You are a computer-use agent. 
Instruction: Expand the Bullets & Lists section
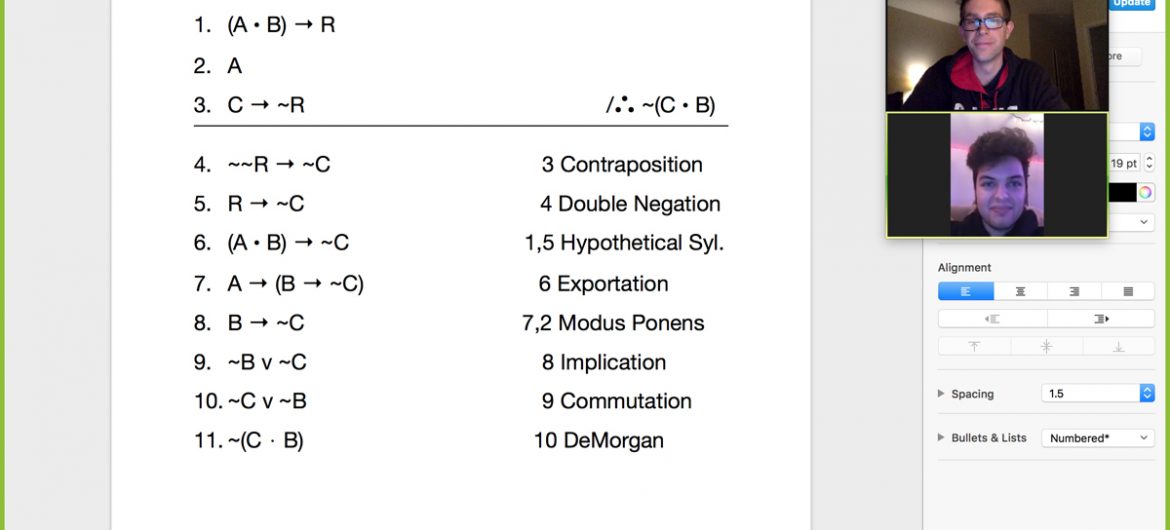[x=941, y=438]
